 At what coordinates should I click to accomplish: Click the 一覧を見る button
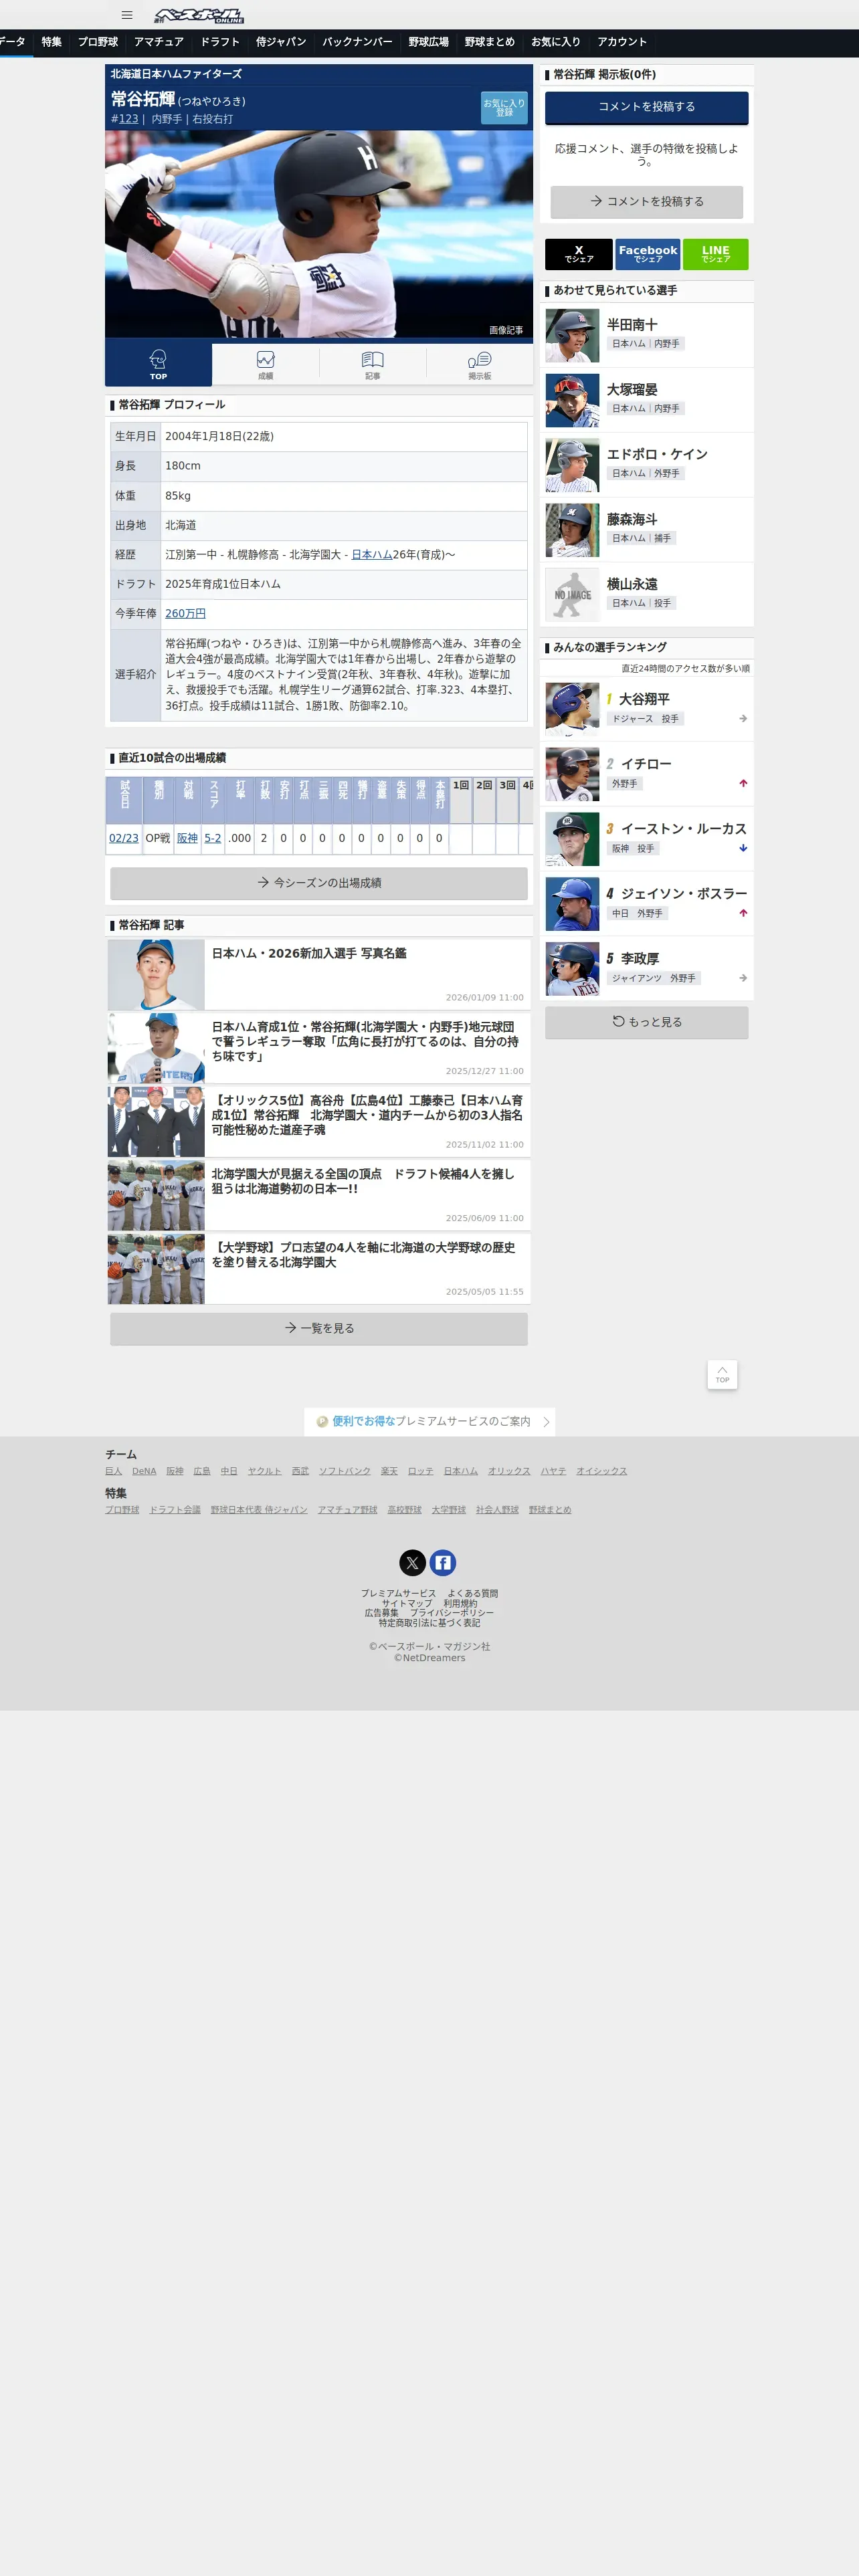click(319, 1328)
